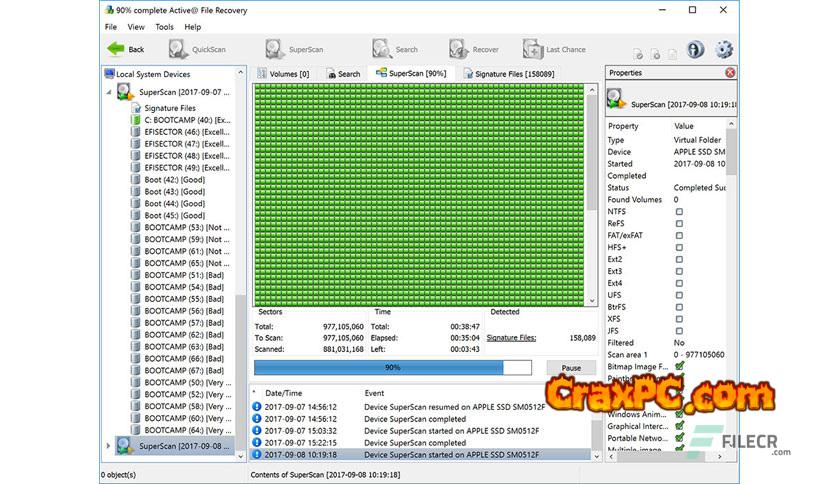
Task: Click the Recover toolbar icon
Action: 473,50
